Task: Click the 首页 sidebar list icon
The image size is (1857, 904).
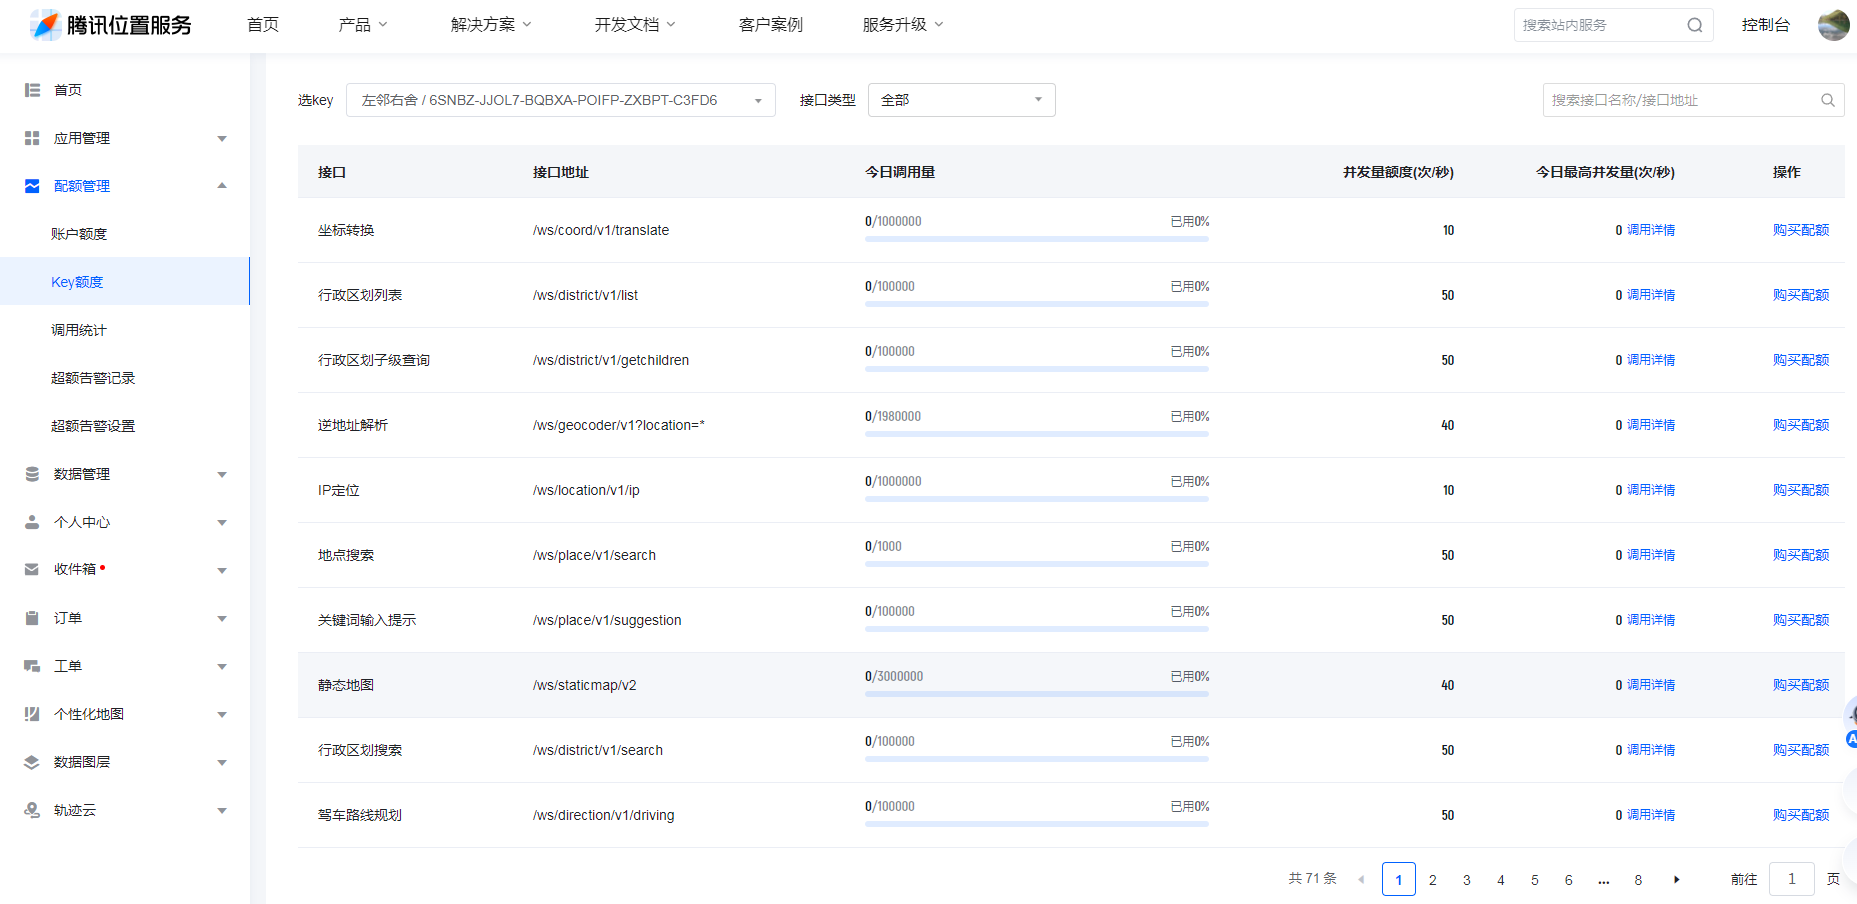Action: click(x=32, y=90)
